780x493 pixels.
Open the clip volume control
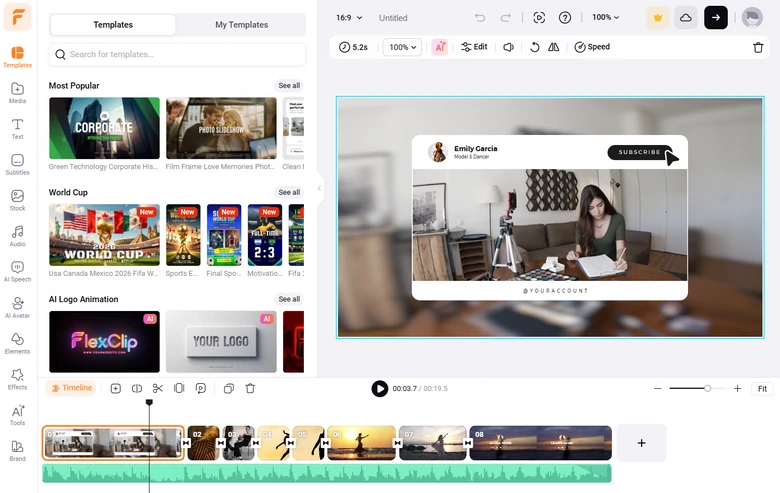[x=508, y=47]
